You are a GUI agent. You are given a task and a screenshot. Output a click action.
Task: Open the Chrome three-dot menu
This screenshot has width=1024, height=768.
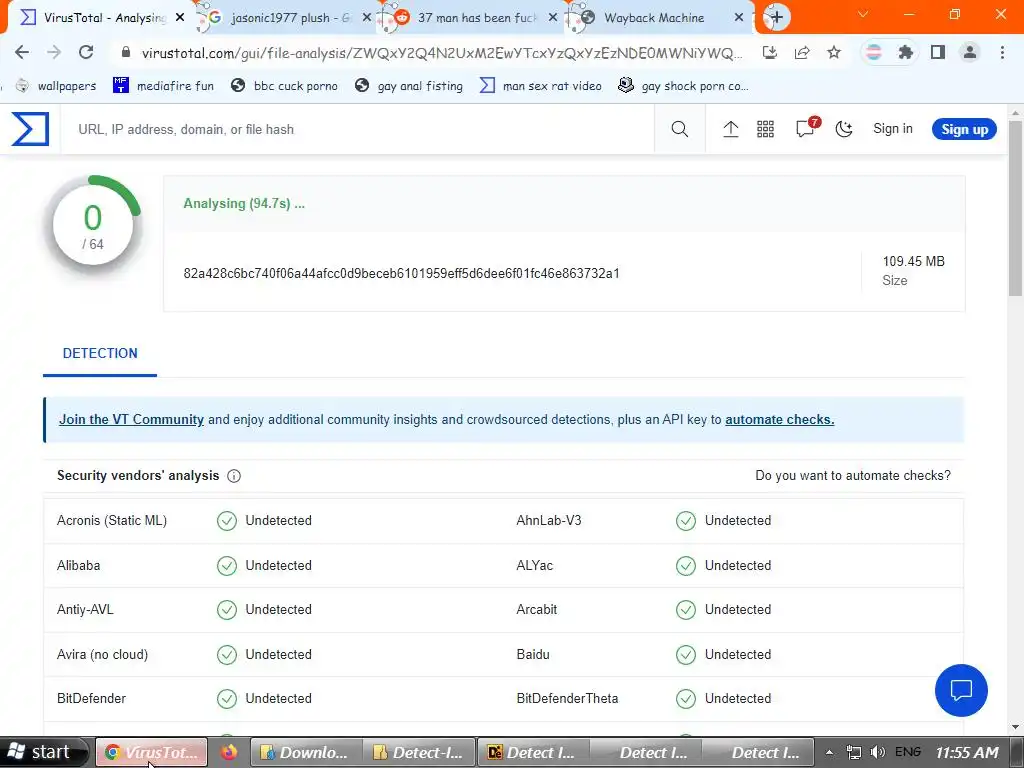1002,52
